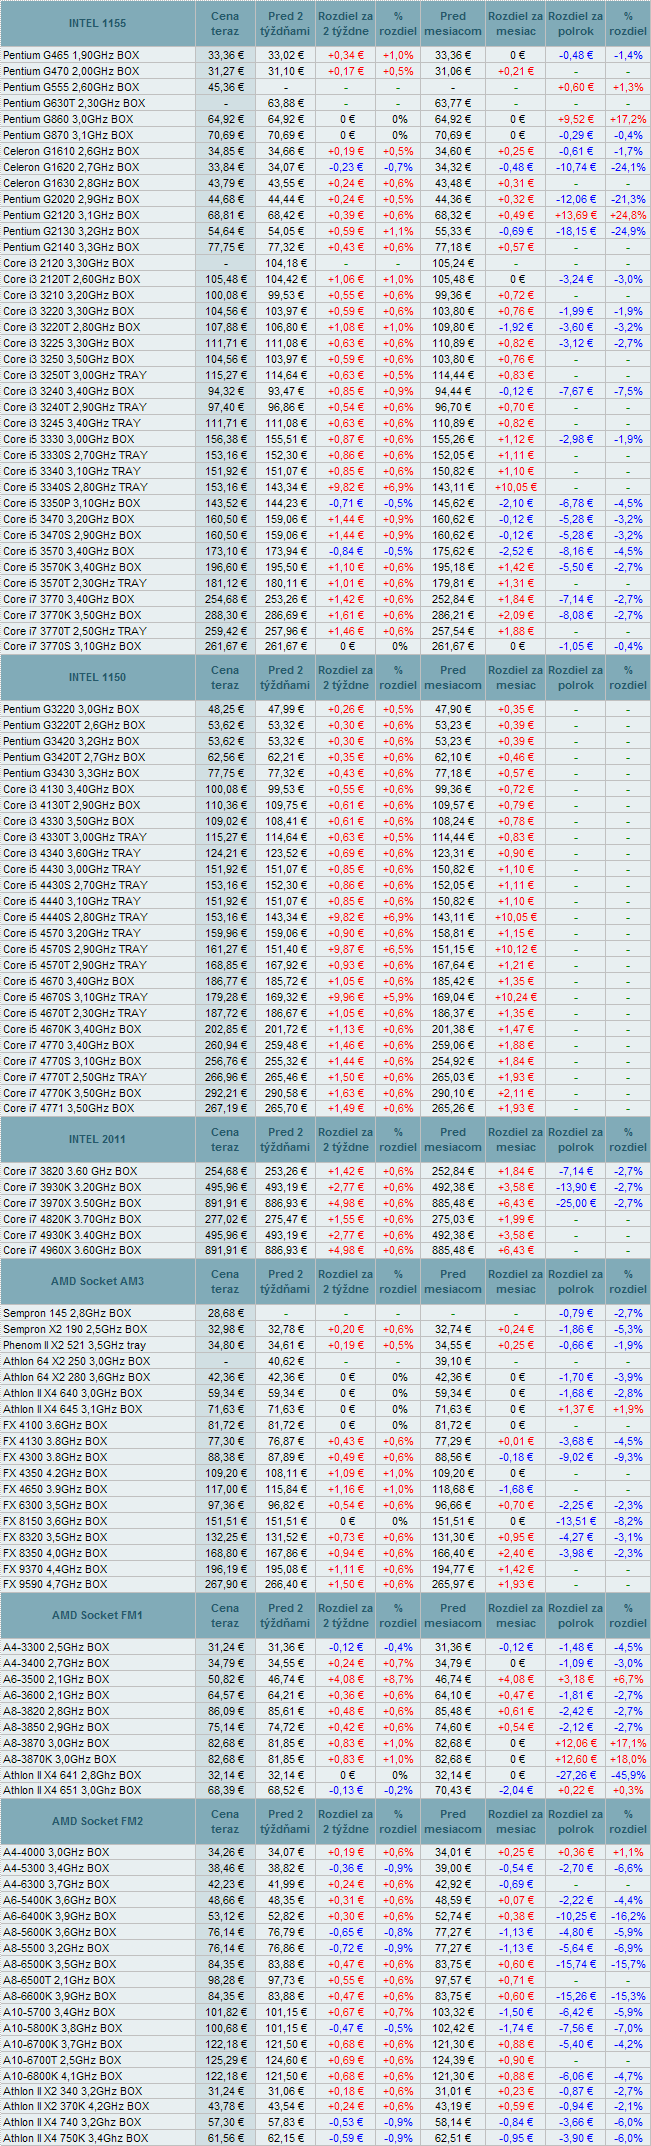651x2146 pixels.
Task: Click the -13,51 € half-year difference for FX 8150
Action: click(x=576, y=1521)
